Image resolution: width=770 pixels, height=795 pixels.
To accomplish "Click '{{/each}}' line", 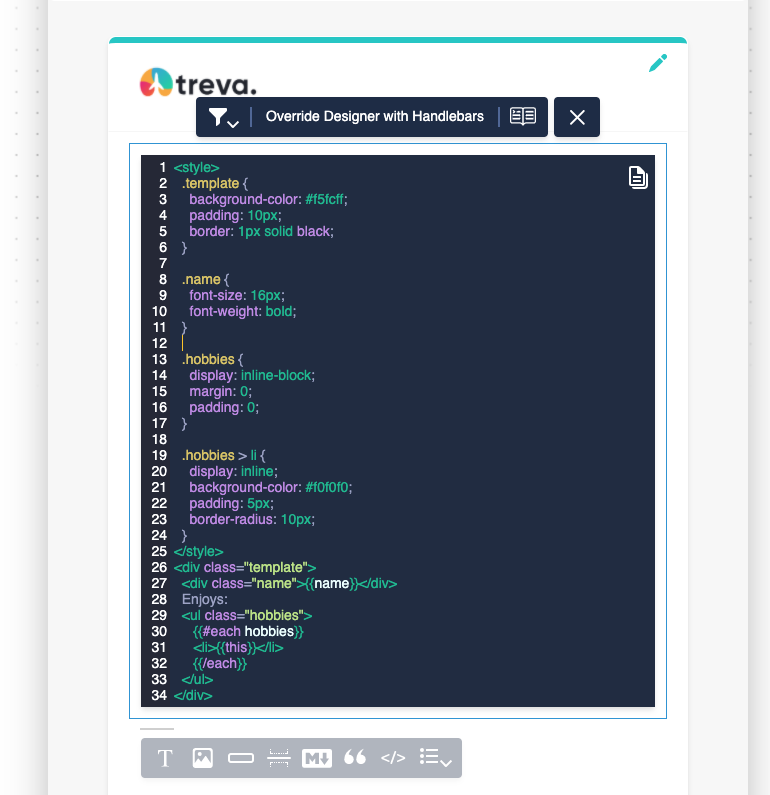I will (219, 663).
